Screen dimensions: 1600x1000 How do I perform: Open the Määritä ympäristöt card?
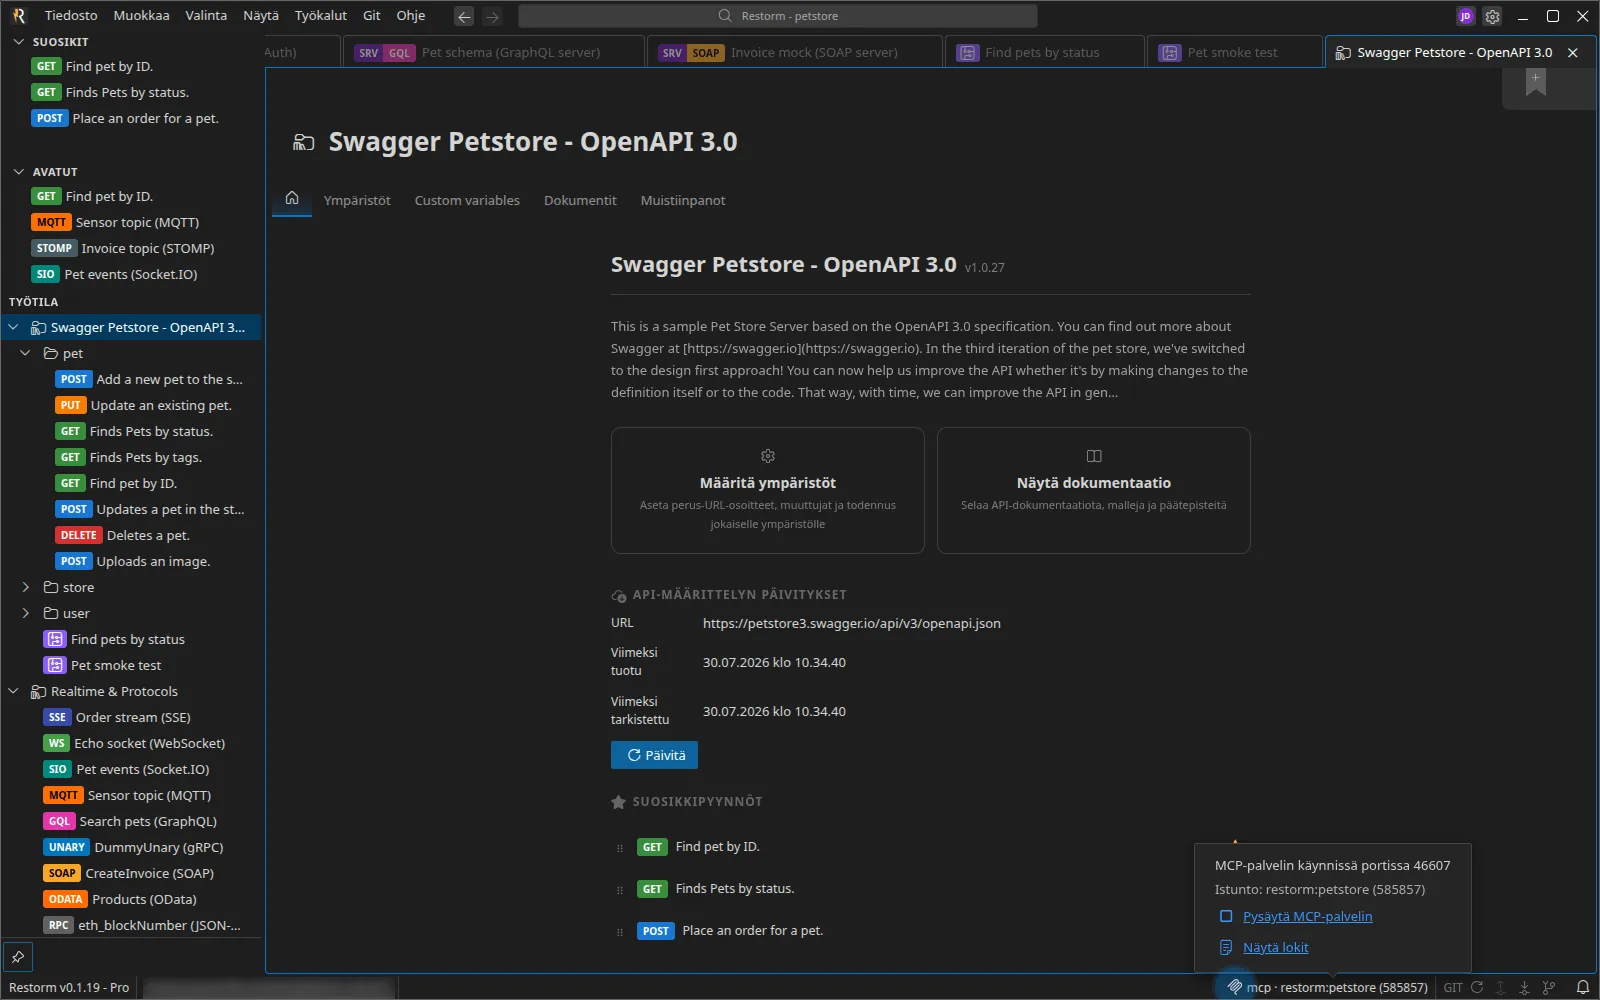(768, 490)
